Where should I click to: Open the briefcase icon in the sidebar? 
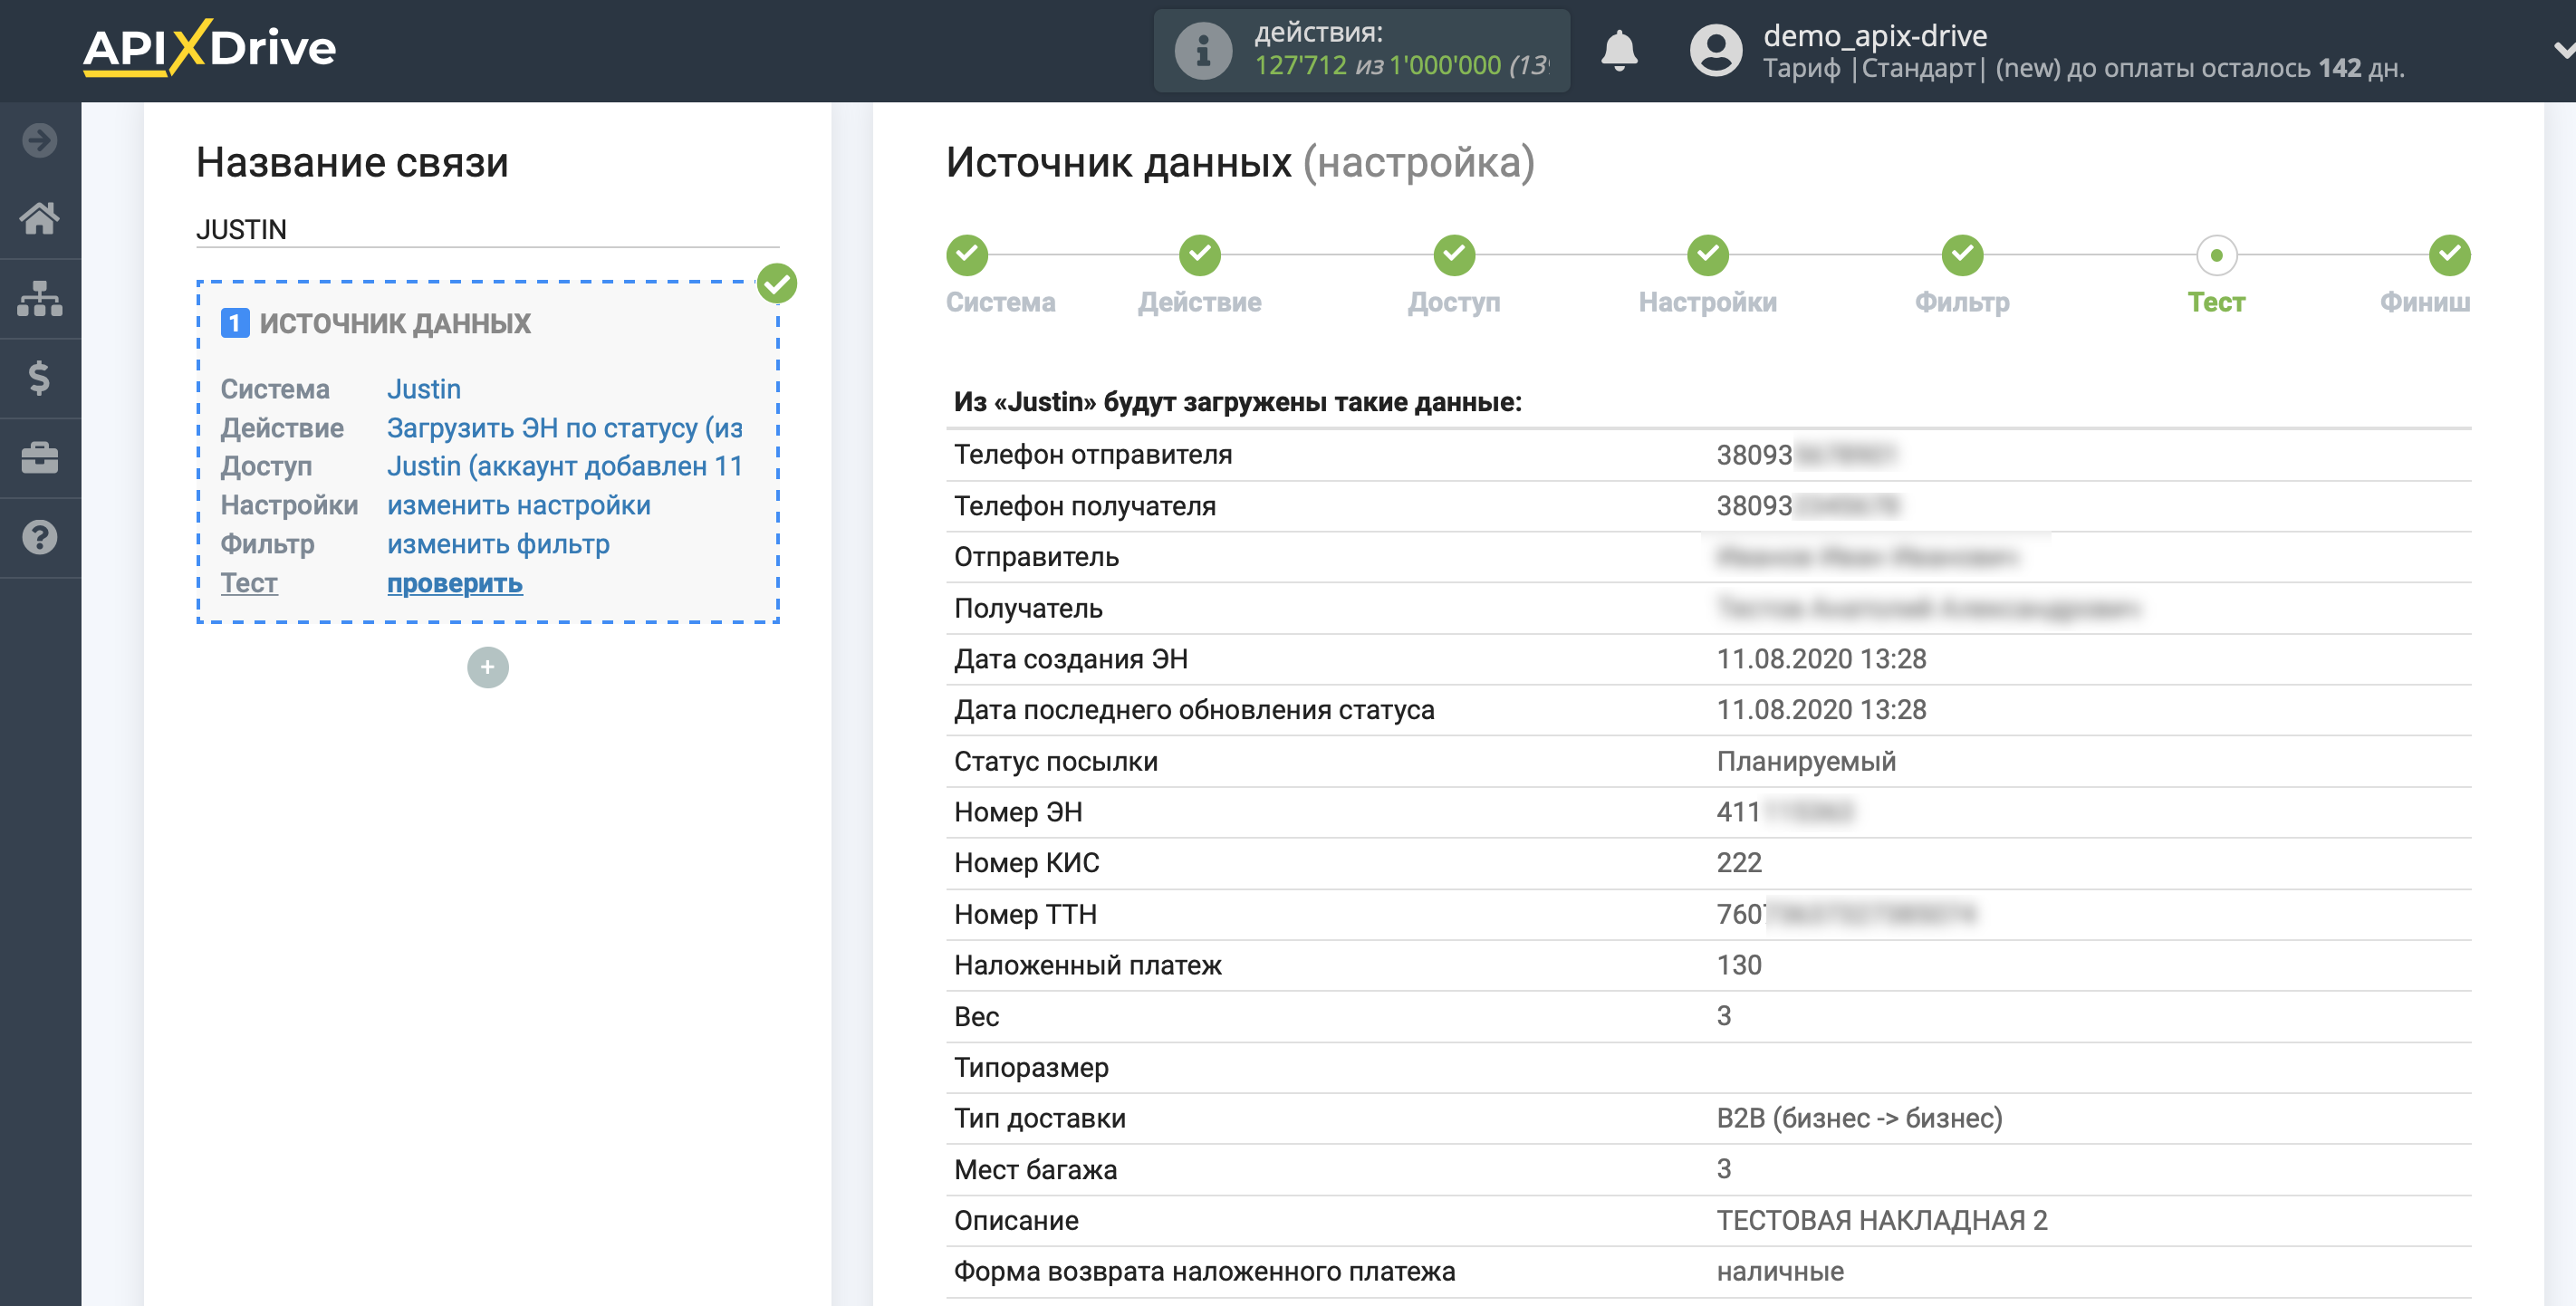point(40,458)
